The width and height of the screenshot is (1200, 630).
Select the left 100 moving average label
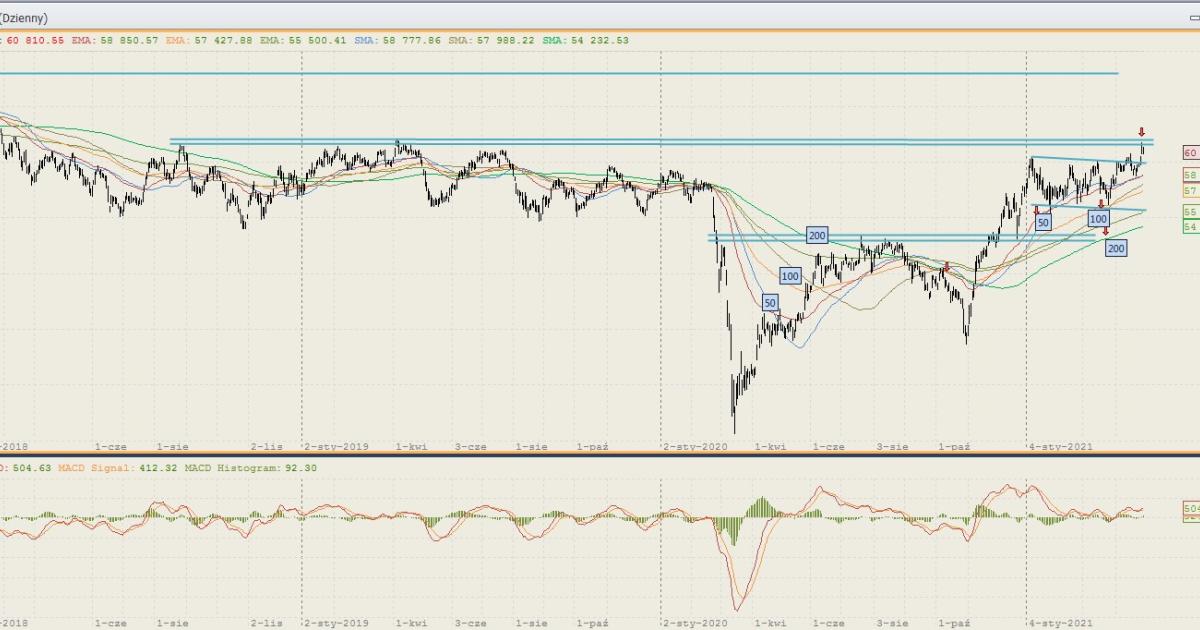click(790, 276)
